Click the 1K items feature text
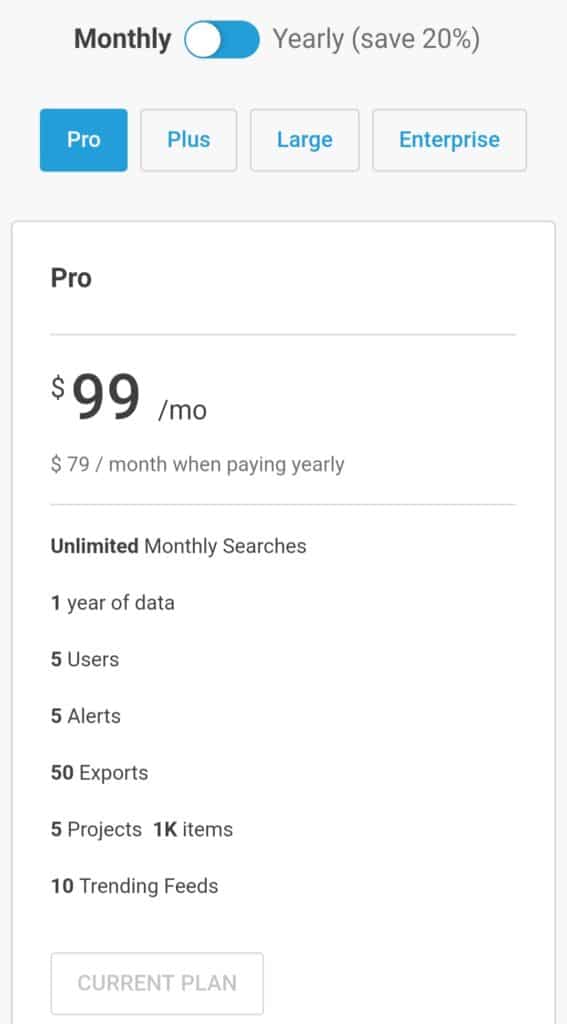The height and width of the screenshot is (1024, 567). pos(193,829)
